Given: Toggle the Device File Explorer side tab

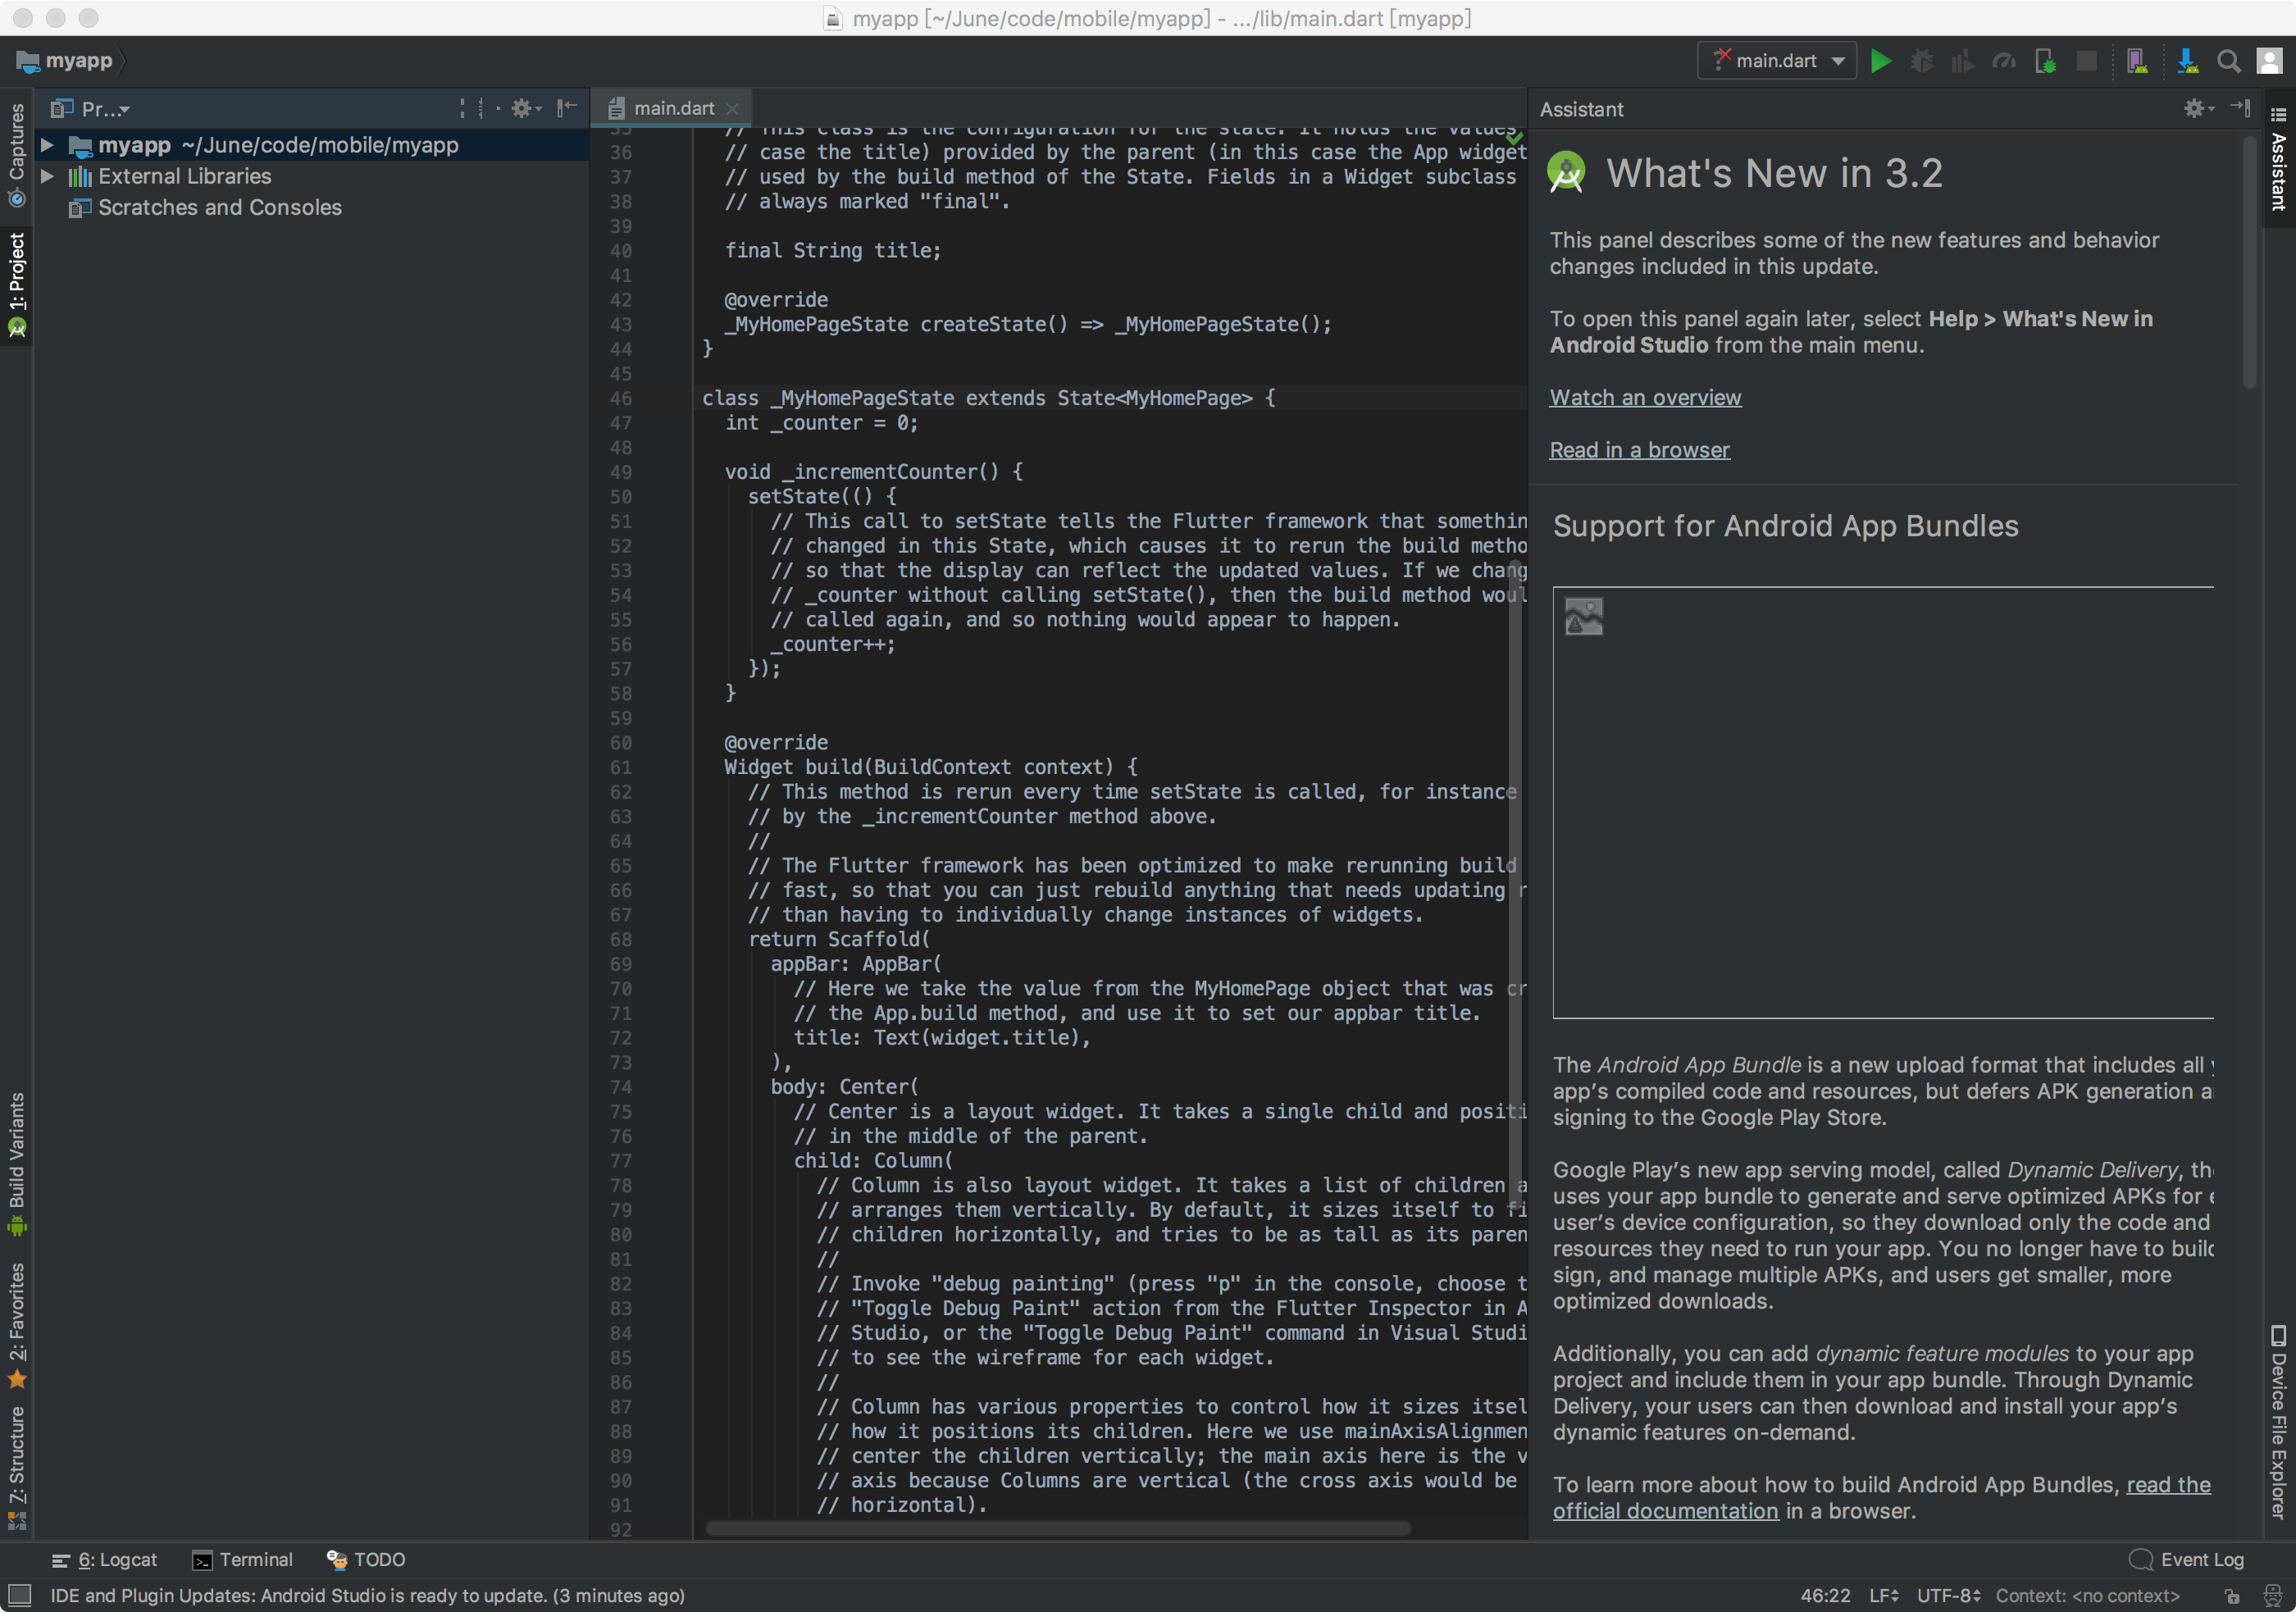Looking at the screenshot, I should click(2279, 1422).
